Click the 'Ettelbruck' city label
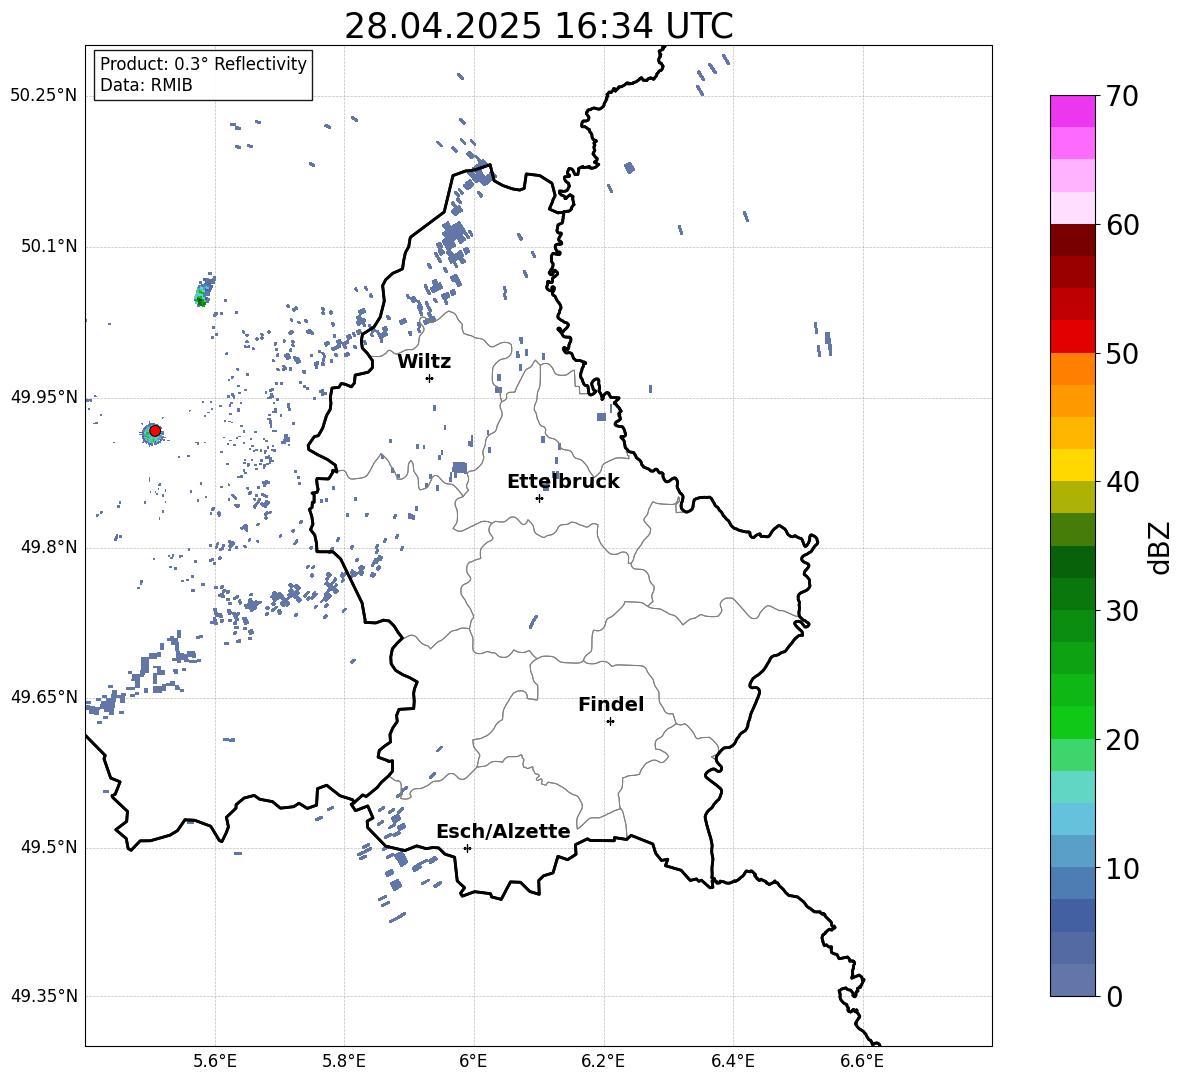1184x1081 pixels. point(563,482)
